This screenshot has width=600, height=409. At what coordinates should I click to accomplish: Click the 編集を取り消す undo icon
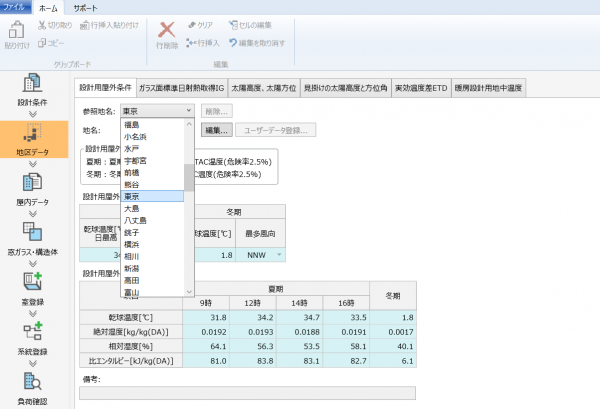[x=233, y=43]
